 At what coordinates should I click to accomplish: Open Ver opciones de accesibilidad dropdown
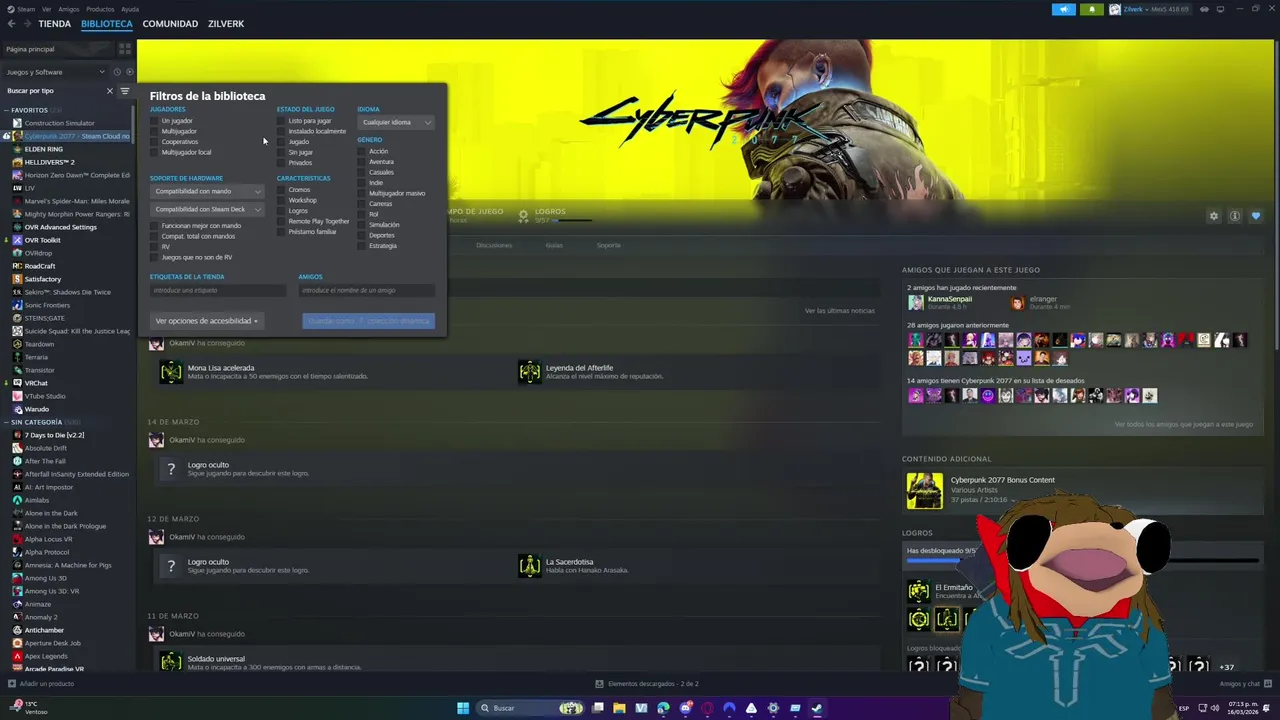coord(207,321)
